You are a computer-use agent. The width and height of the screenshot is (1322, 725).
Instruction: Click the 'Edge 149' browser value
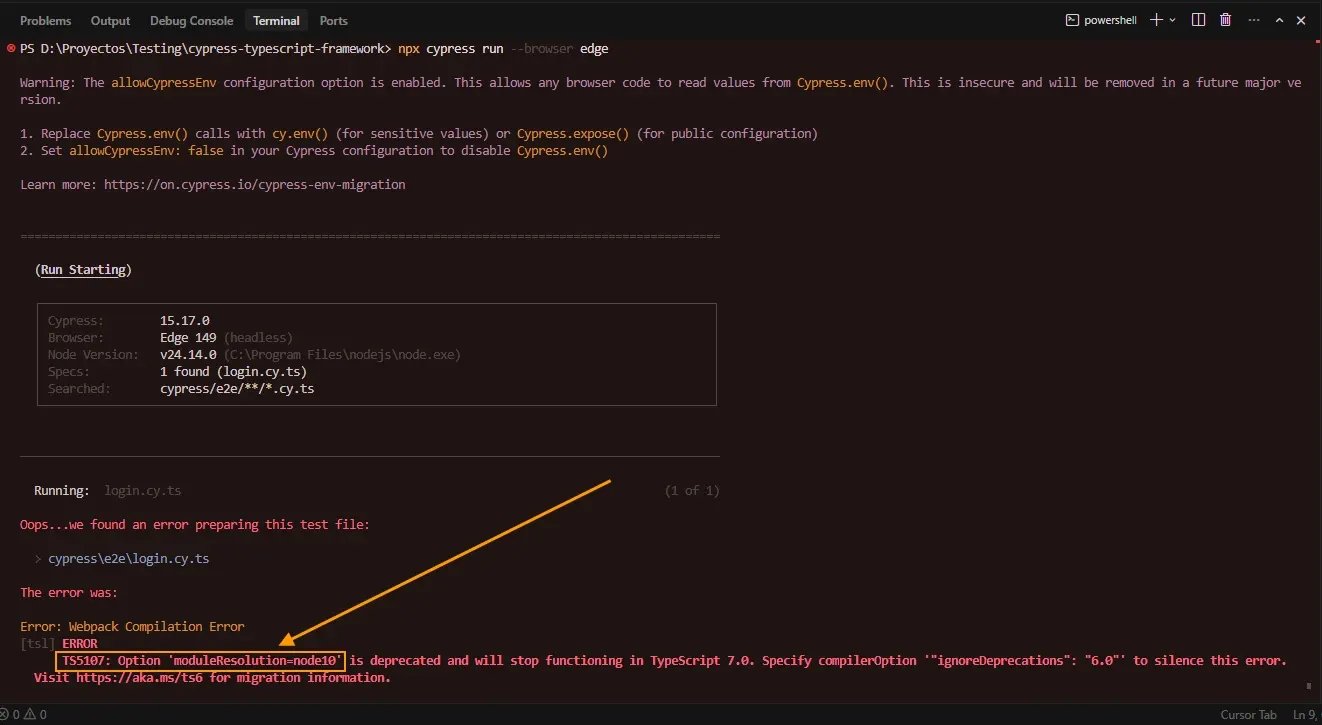[188, 338]
